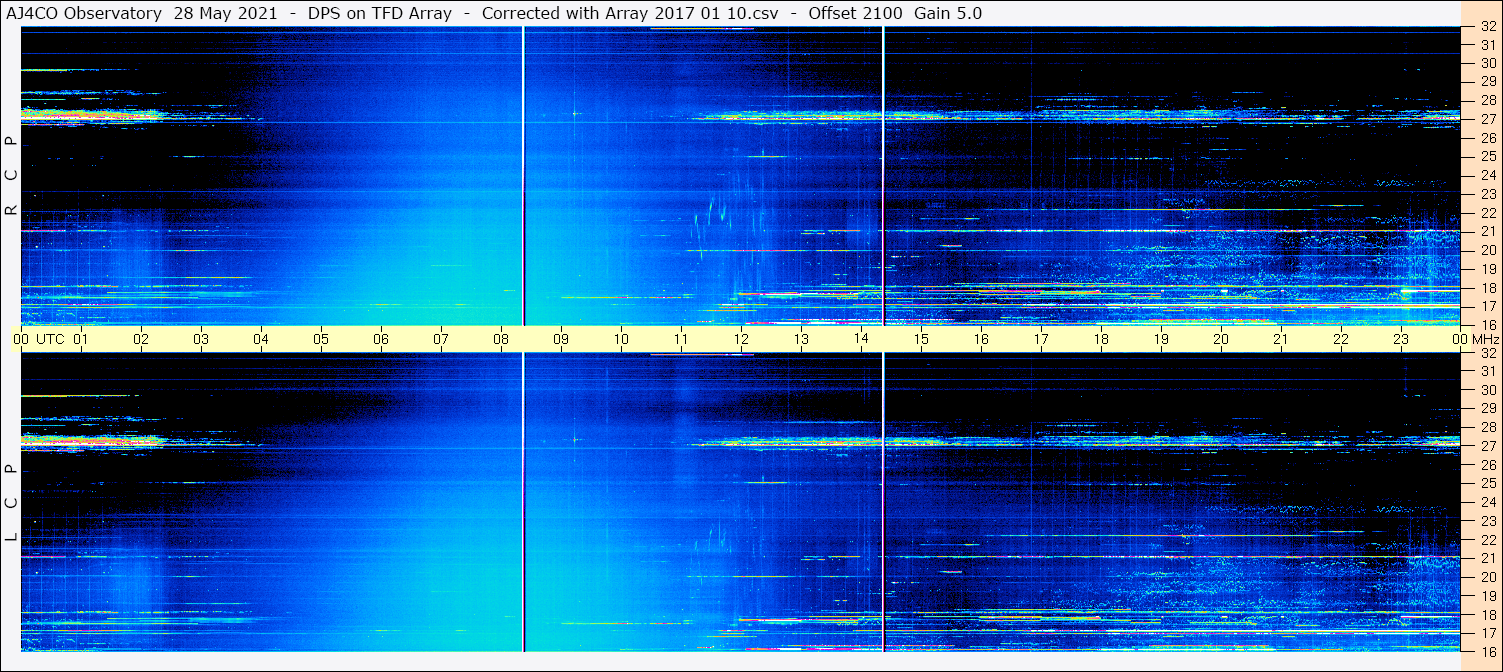Click the 14 hour label on time axis
Image resolution: width=1503 pixels, height=672 pixels.
click(861, 339)
